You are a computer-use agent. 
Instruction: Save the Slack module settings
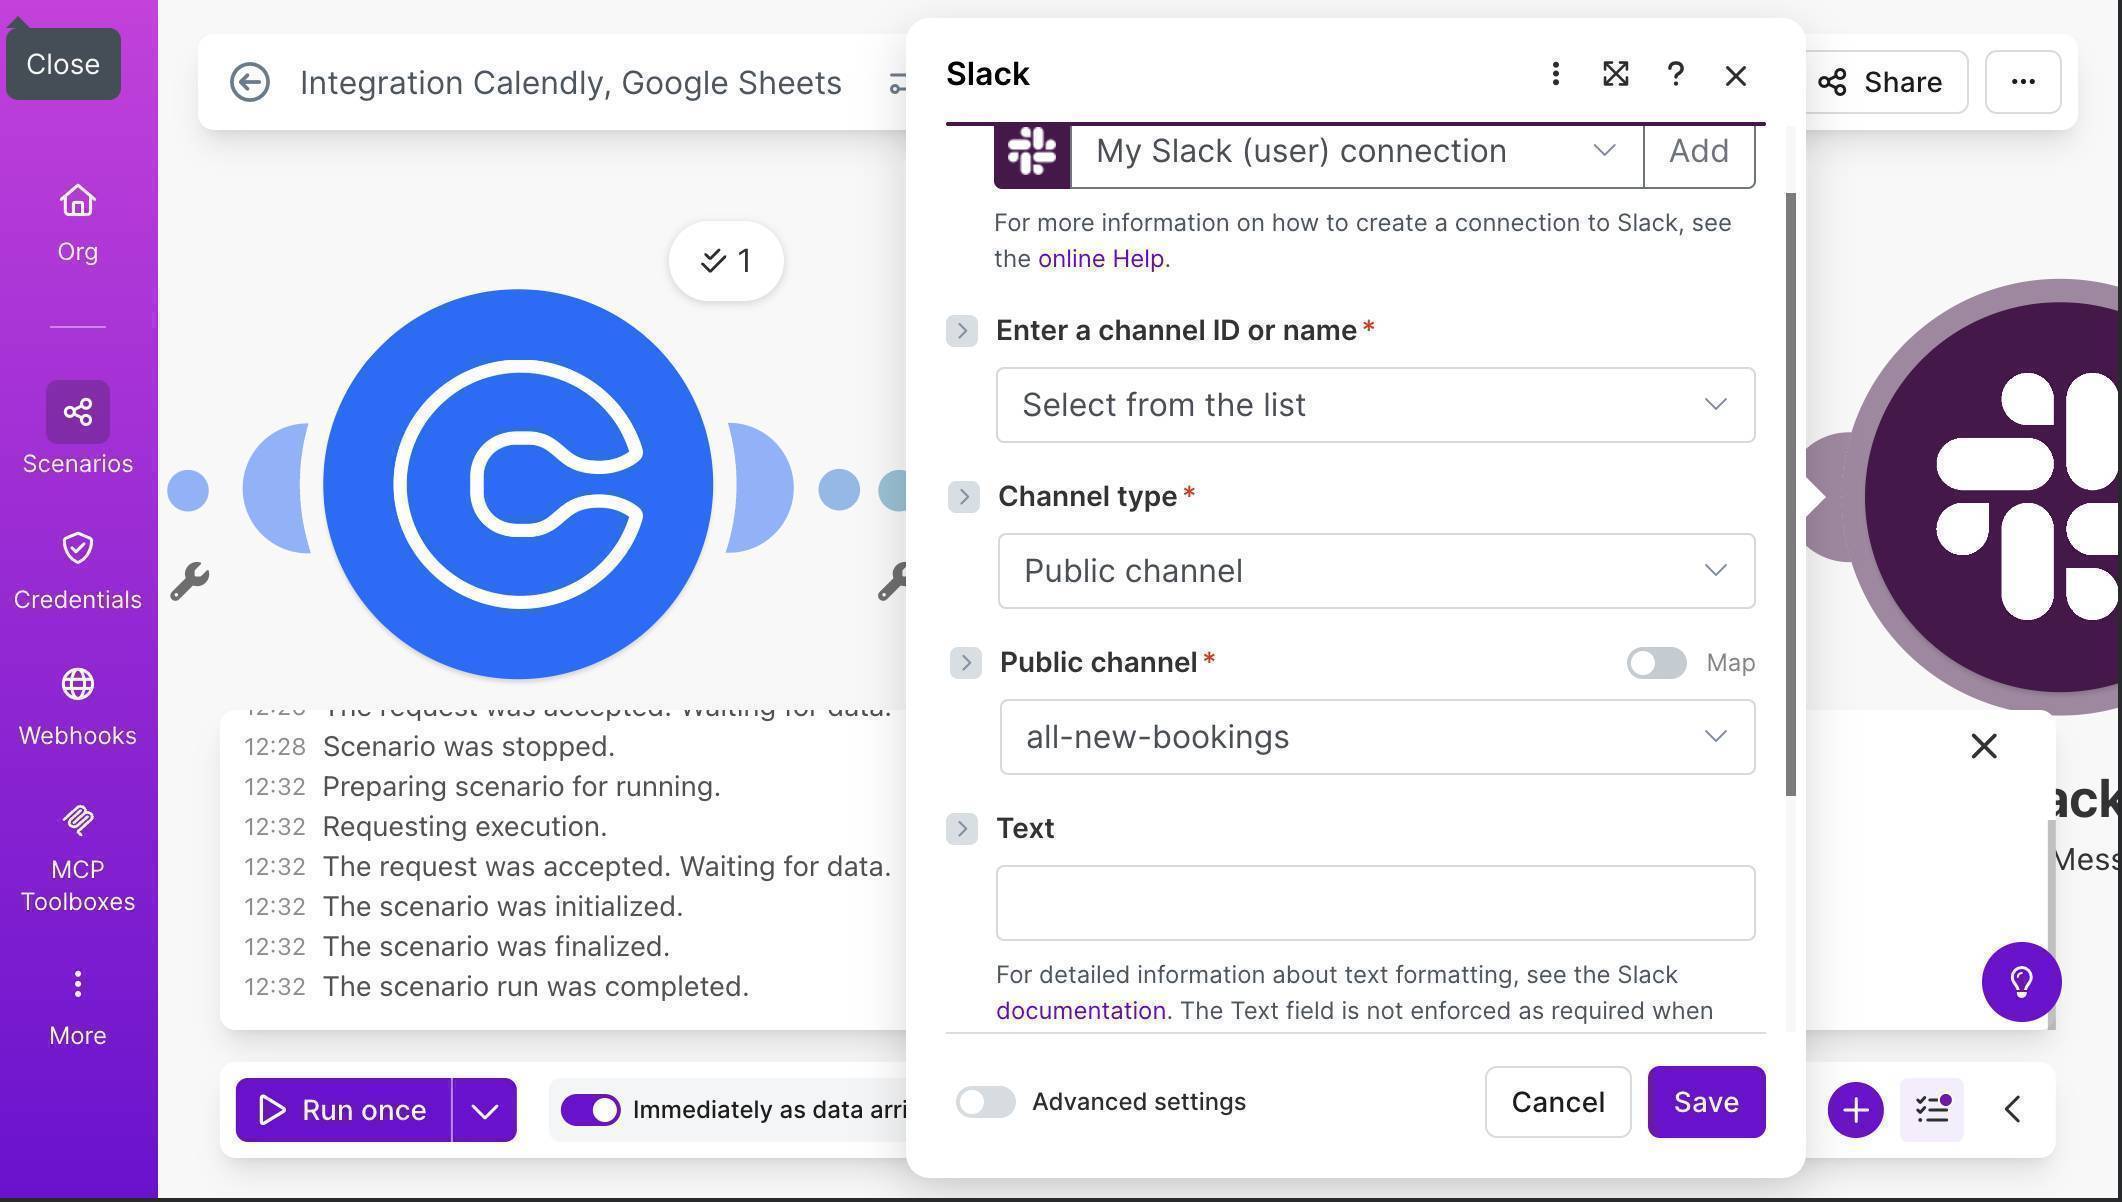click(1706, 1102)
